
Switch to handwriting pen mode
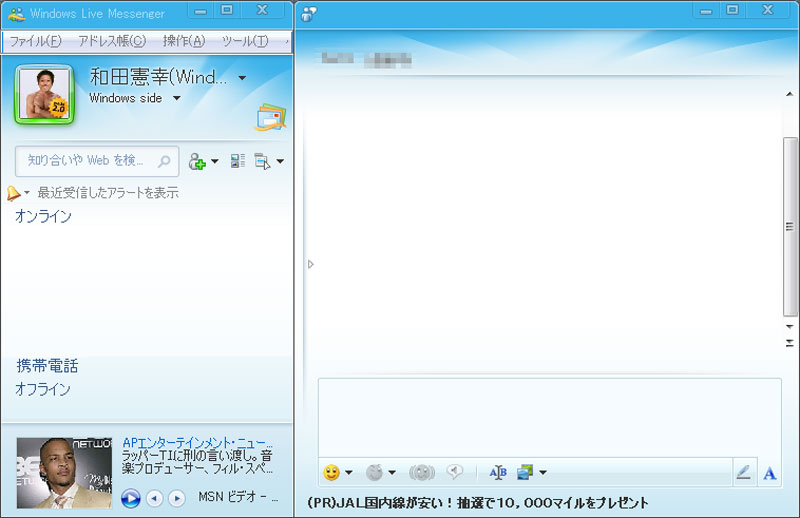click(x=743, y=473)
